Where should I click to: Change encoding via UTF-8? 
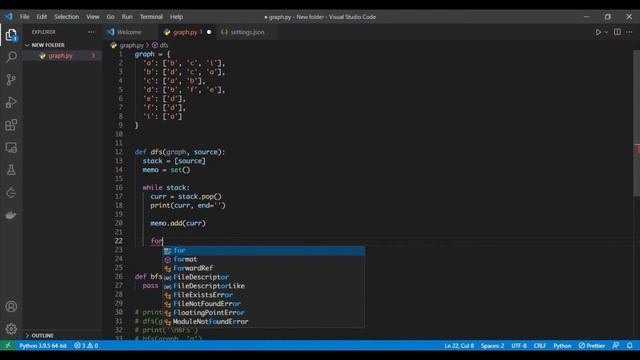(519, 346)
